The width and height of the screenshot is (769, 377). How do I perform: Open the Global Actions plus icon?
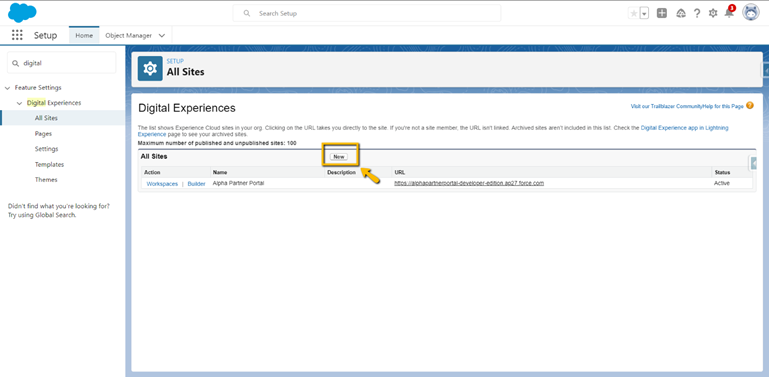point(662,14)
